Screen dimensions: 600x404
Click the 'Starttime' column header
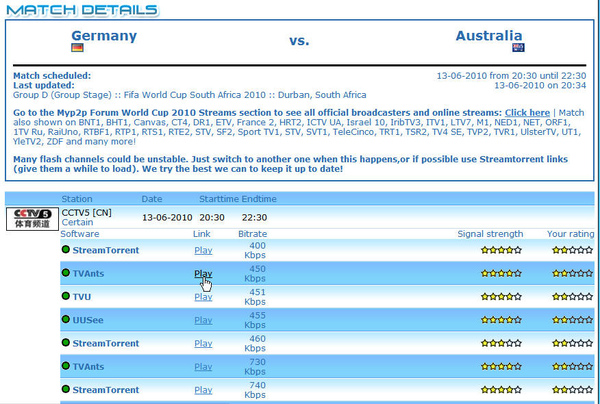tap(218, 199)
